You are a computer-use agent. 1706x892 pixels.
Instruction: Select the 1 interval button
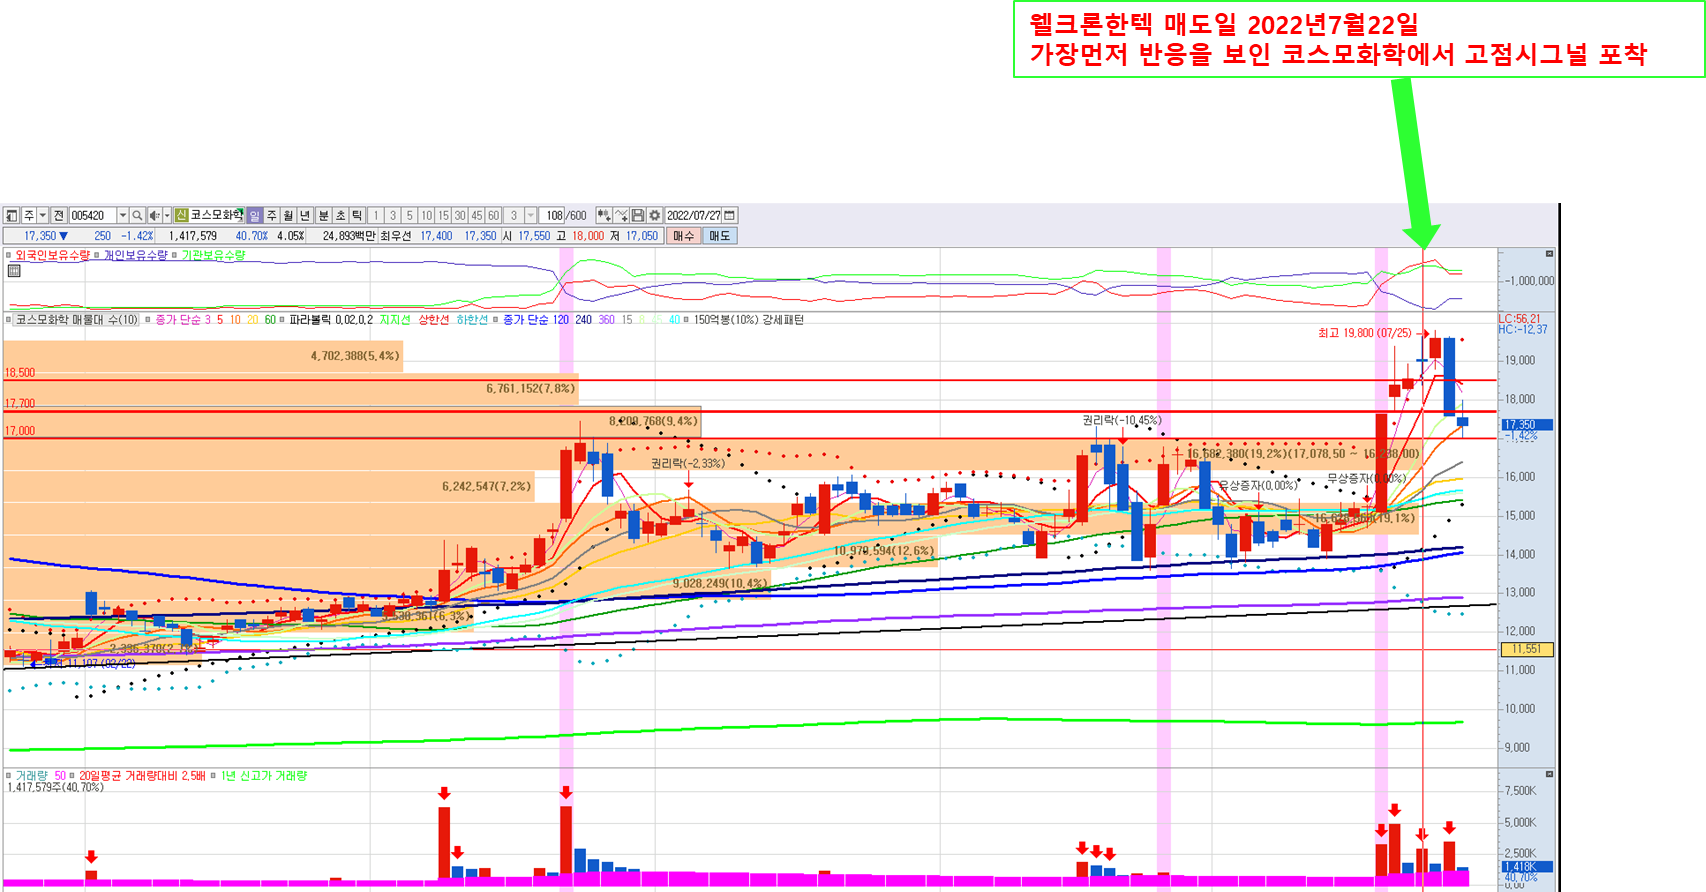click(x=376, y=215)
